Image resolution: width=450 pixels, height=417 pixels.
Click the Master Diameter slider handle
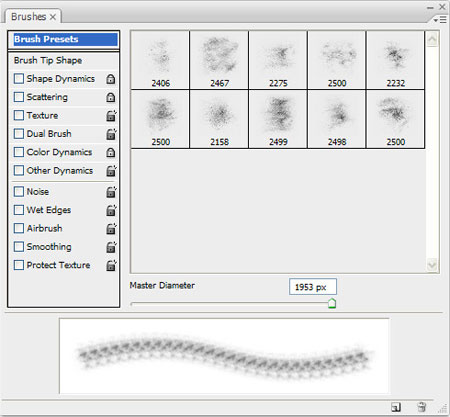point(331,304)
